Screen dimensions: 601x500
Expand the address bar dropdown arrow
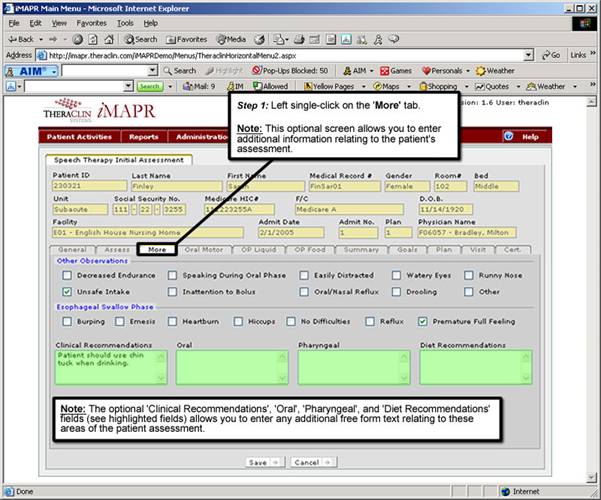(529, 55)
